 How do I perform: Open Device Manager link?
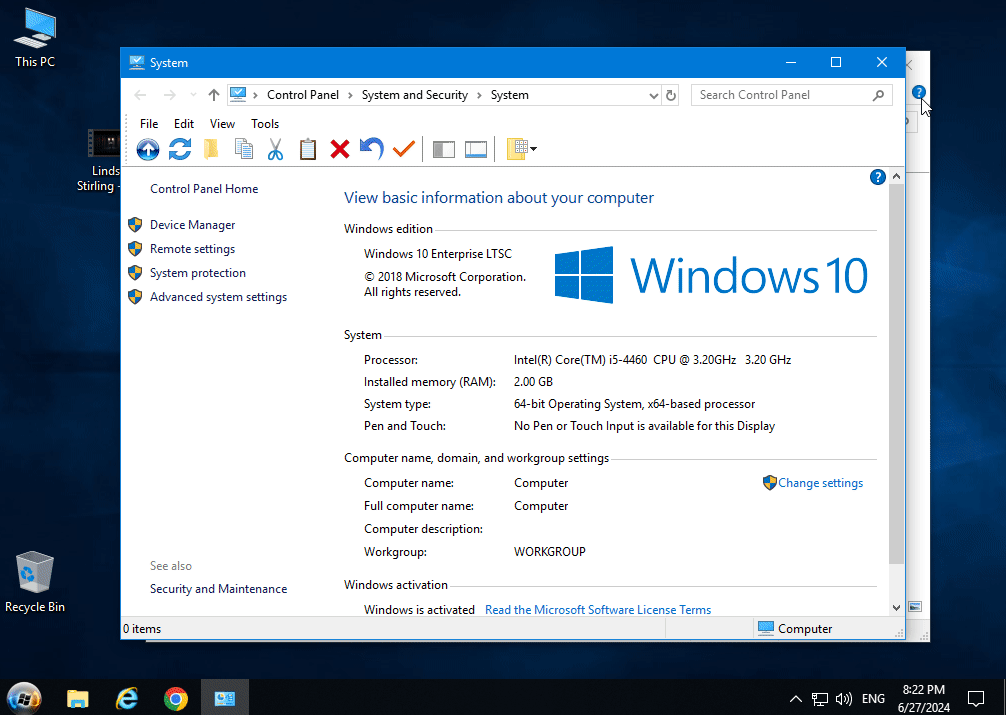click(x=192, y=225)
